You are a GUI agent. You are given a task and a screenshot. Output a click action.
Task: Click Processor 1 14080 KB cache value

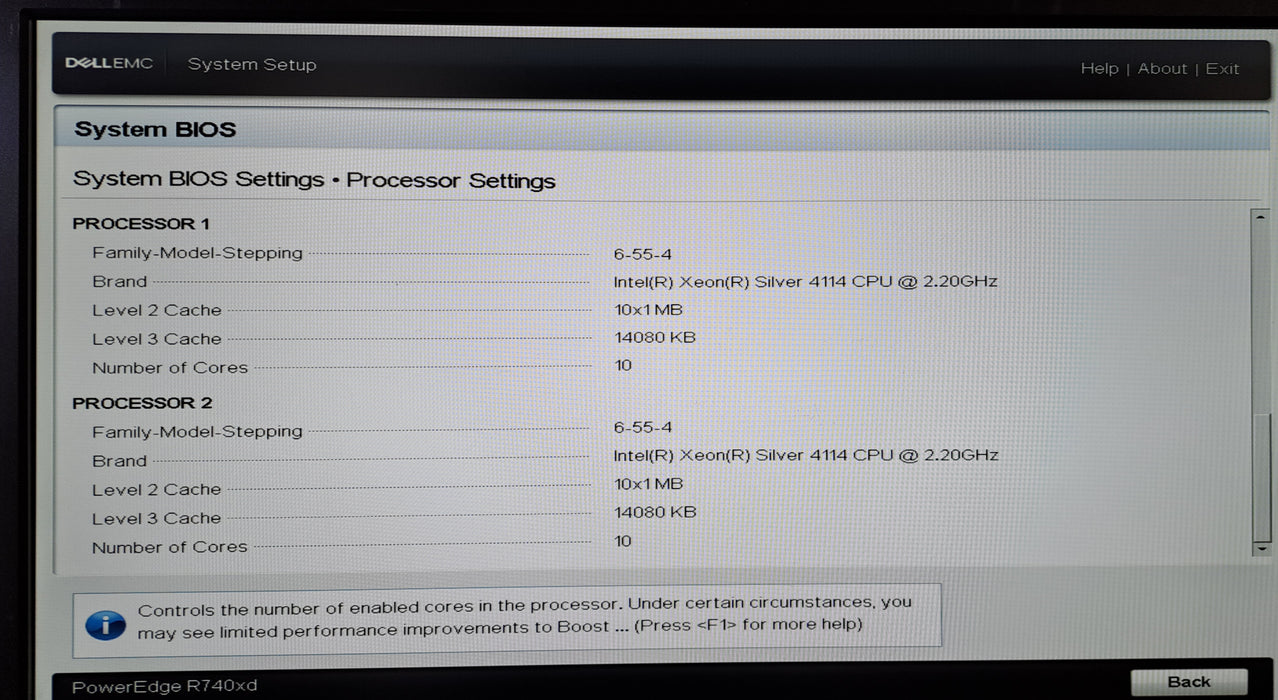[655, 338]
